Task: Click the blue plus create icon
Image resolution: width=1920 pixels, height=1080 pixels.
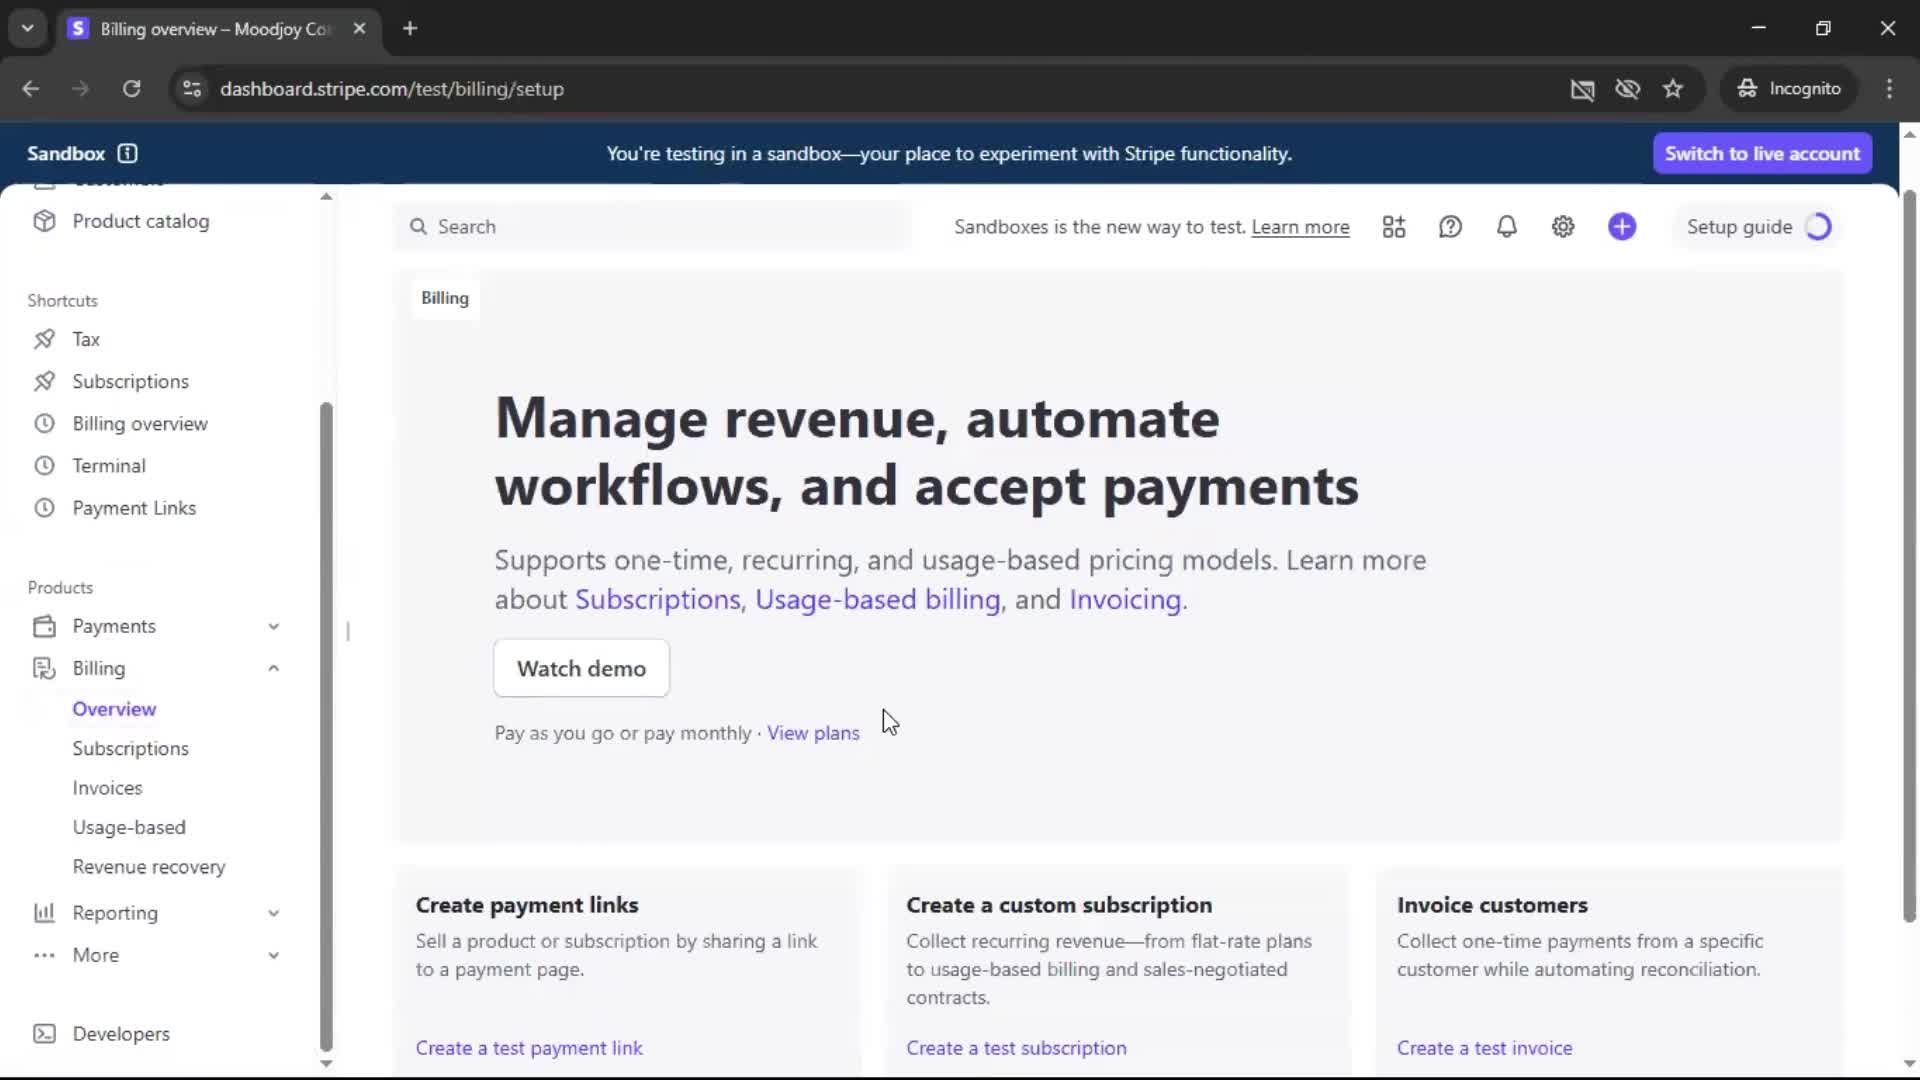Action: [1622, 227]
